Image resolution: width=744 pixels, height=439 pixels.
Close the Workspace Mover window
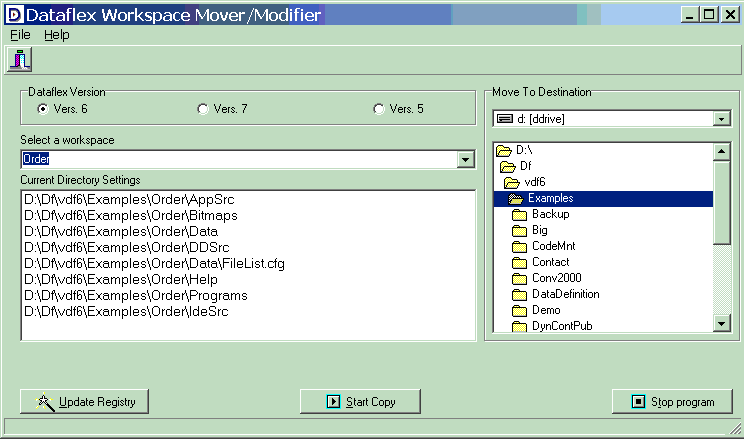point(730,15)
